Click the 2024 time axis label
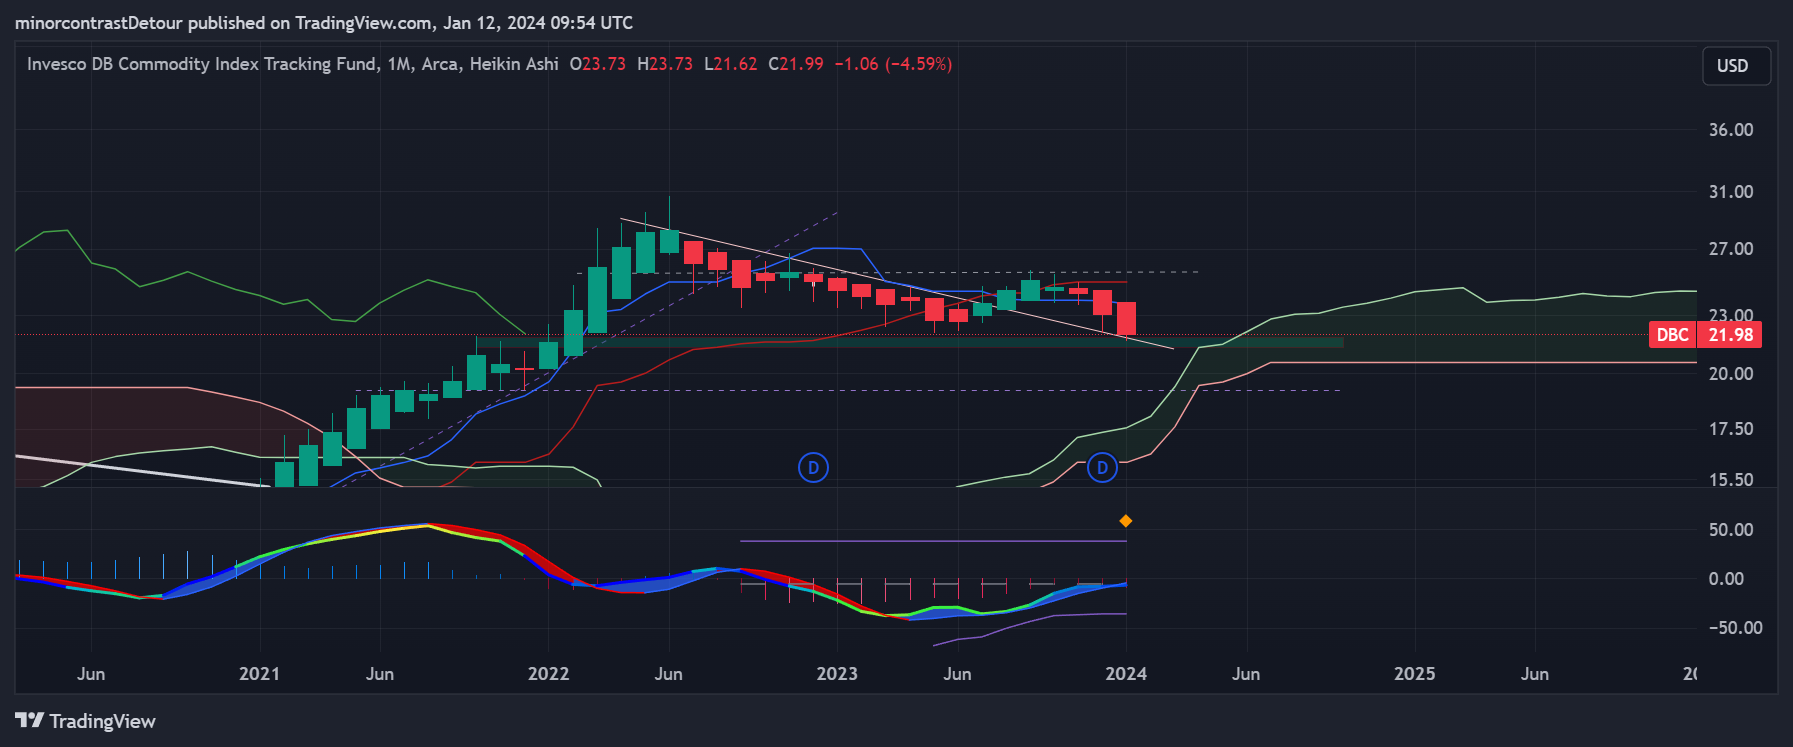The height and width of the screenshot is (747, 1793). pyautogui.click(x=1126, y=674)
